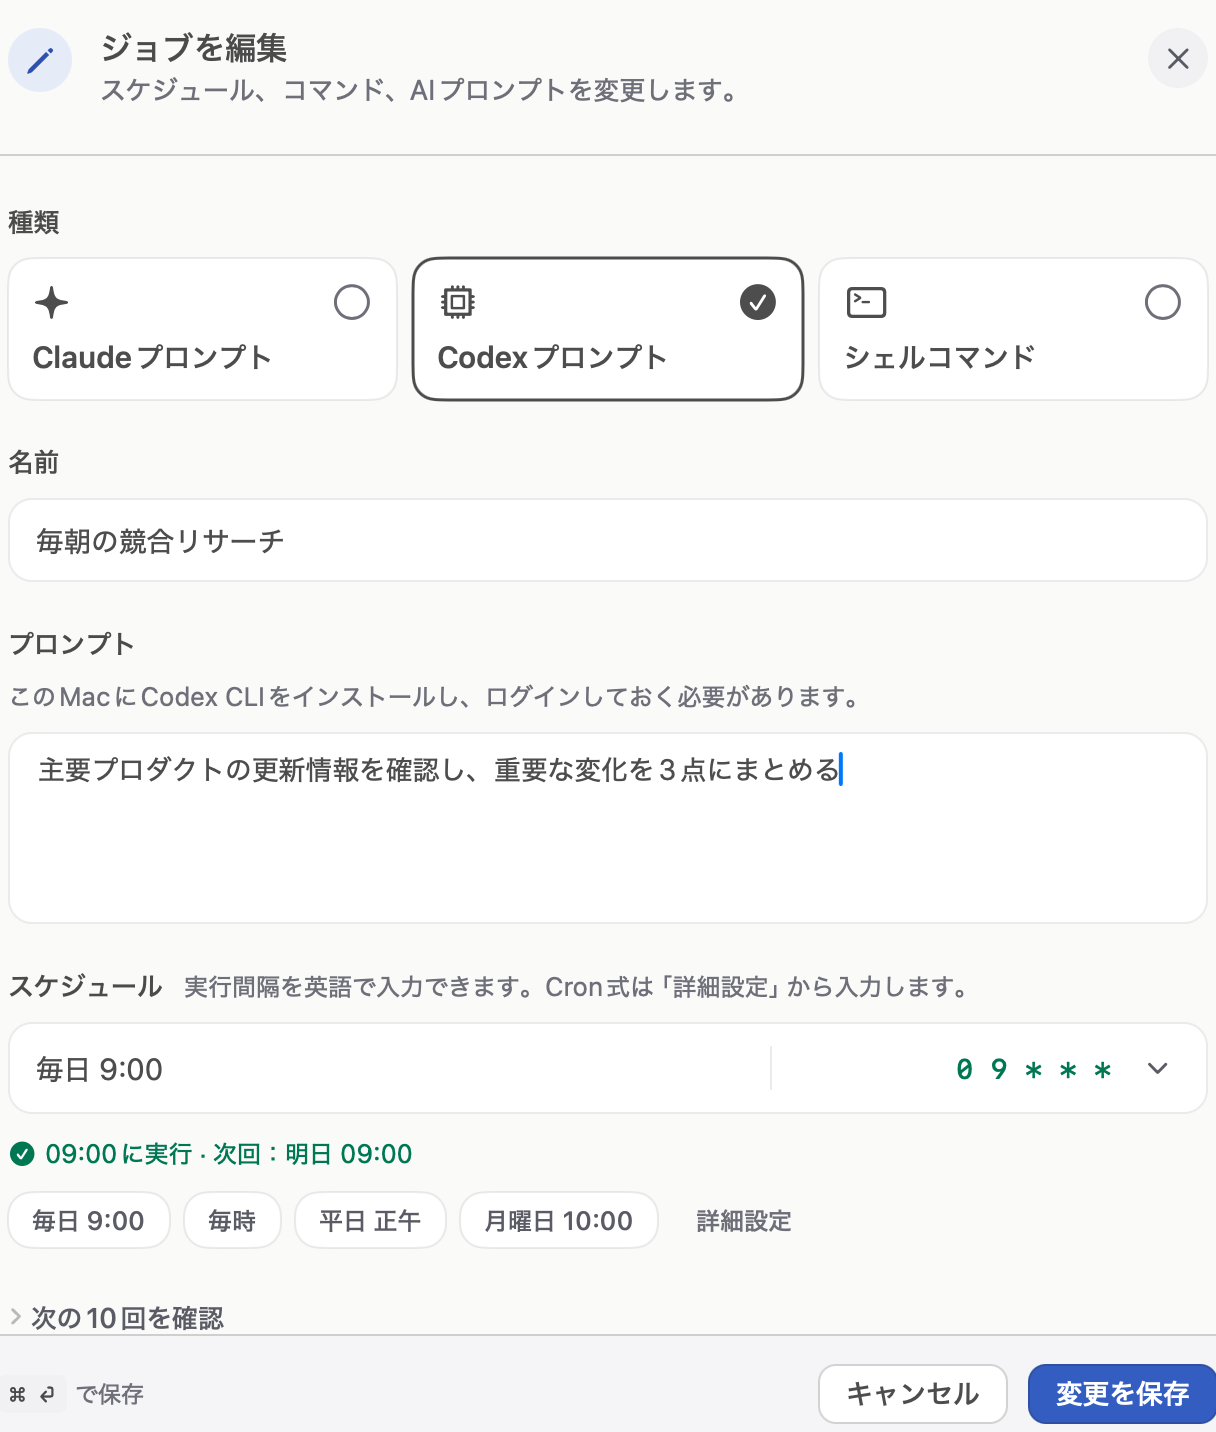Click the スケジュール label
This screenshot has height=1432, width=1216.
(x=86, y=986)
